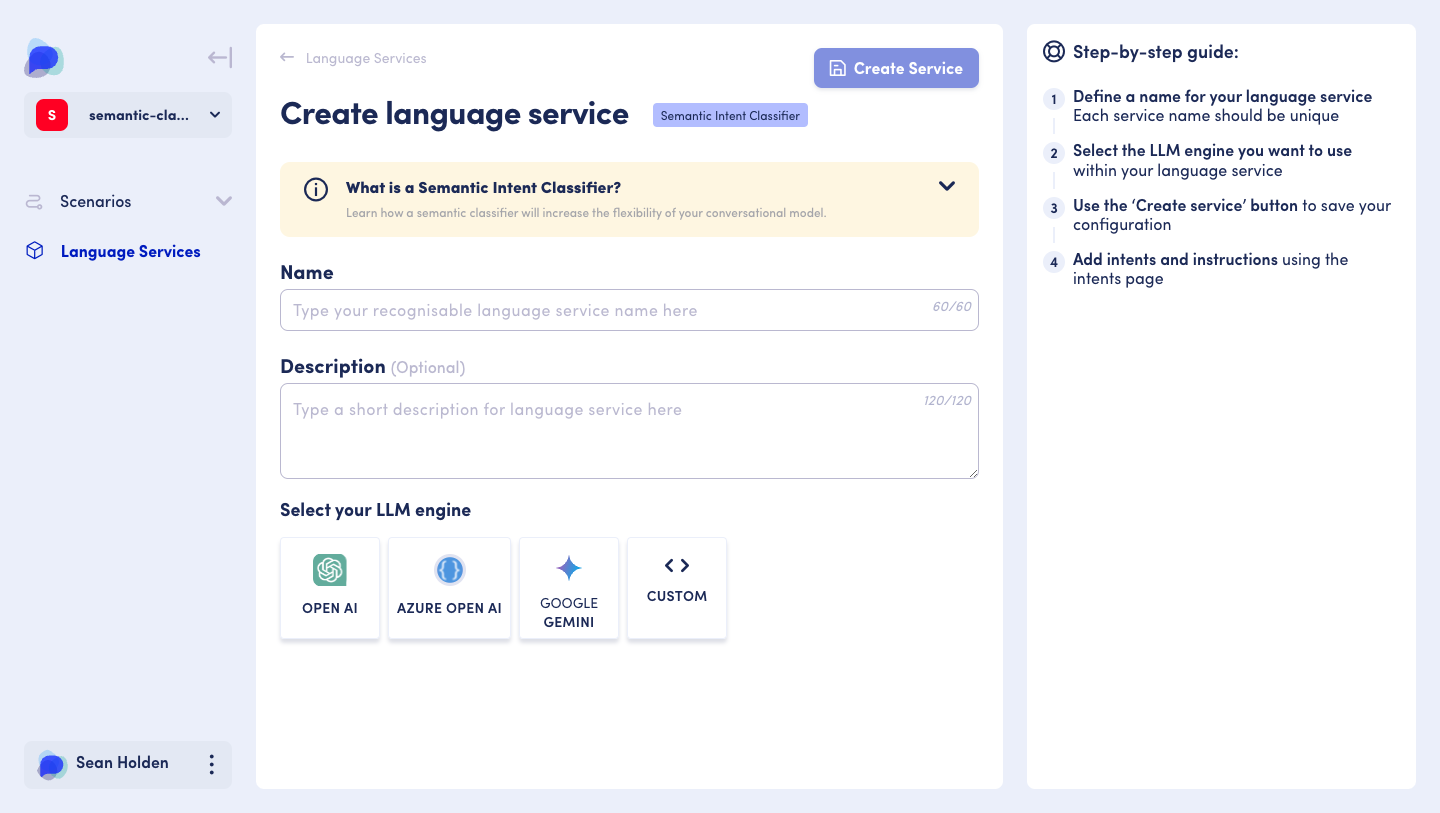The height and width of the screenshot is (813, 1440).
Task: Open the Language Services page
Action: (x=130, y=251)
